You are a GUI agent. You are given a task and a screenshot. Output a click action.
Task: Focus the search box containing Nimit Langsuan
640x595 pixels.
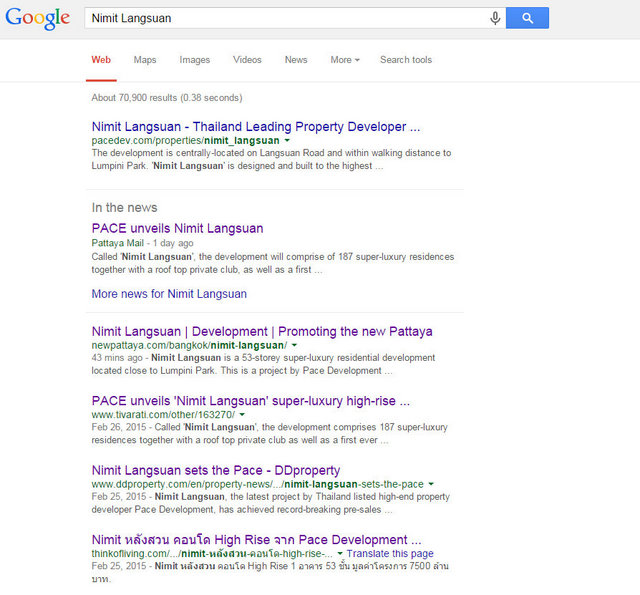coord(286,18)
